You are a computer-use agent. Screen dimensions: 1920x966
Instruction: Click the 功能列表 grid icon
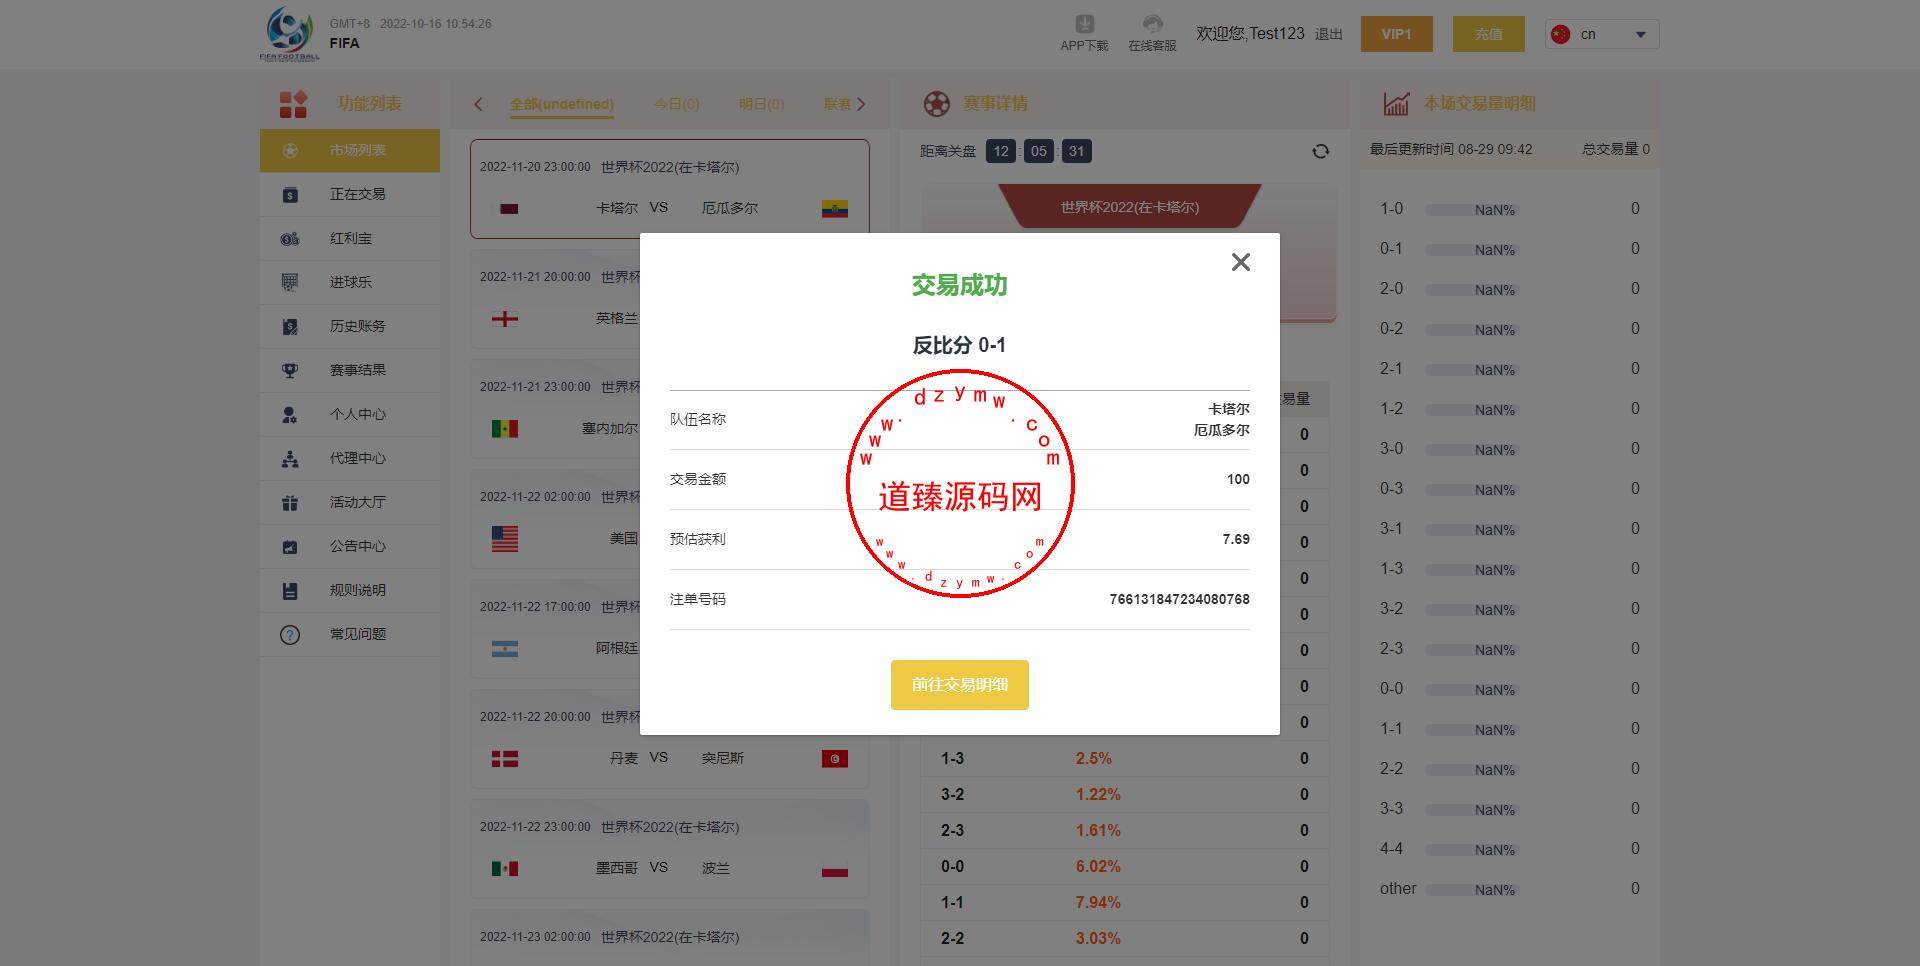[x=293, y=104]
